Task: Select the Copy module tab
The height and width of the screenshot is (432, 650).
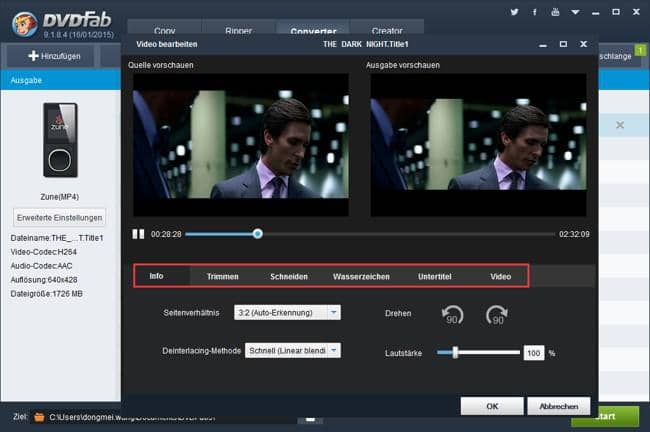Action: [x=165, y=28]
